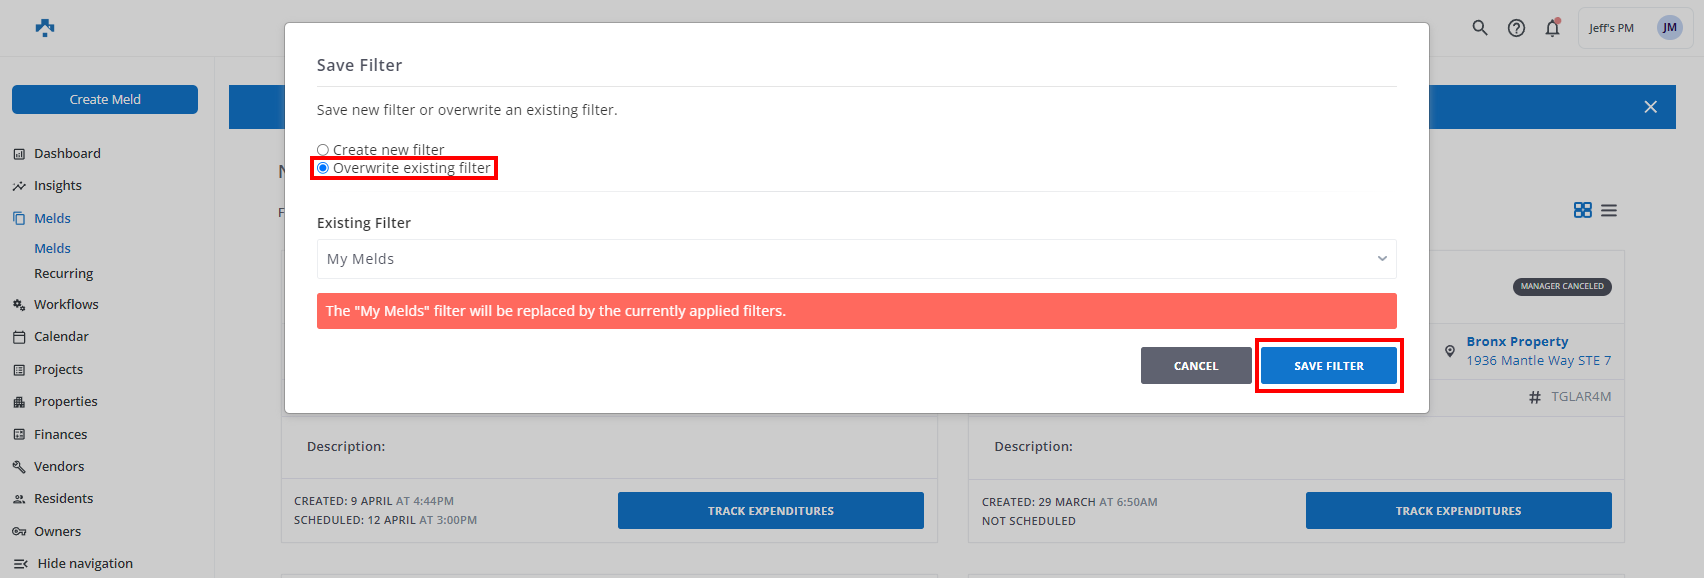
Task: Open Recurring in the sidebar
Action: pos(63,273)
